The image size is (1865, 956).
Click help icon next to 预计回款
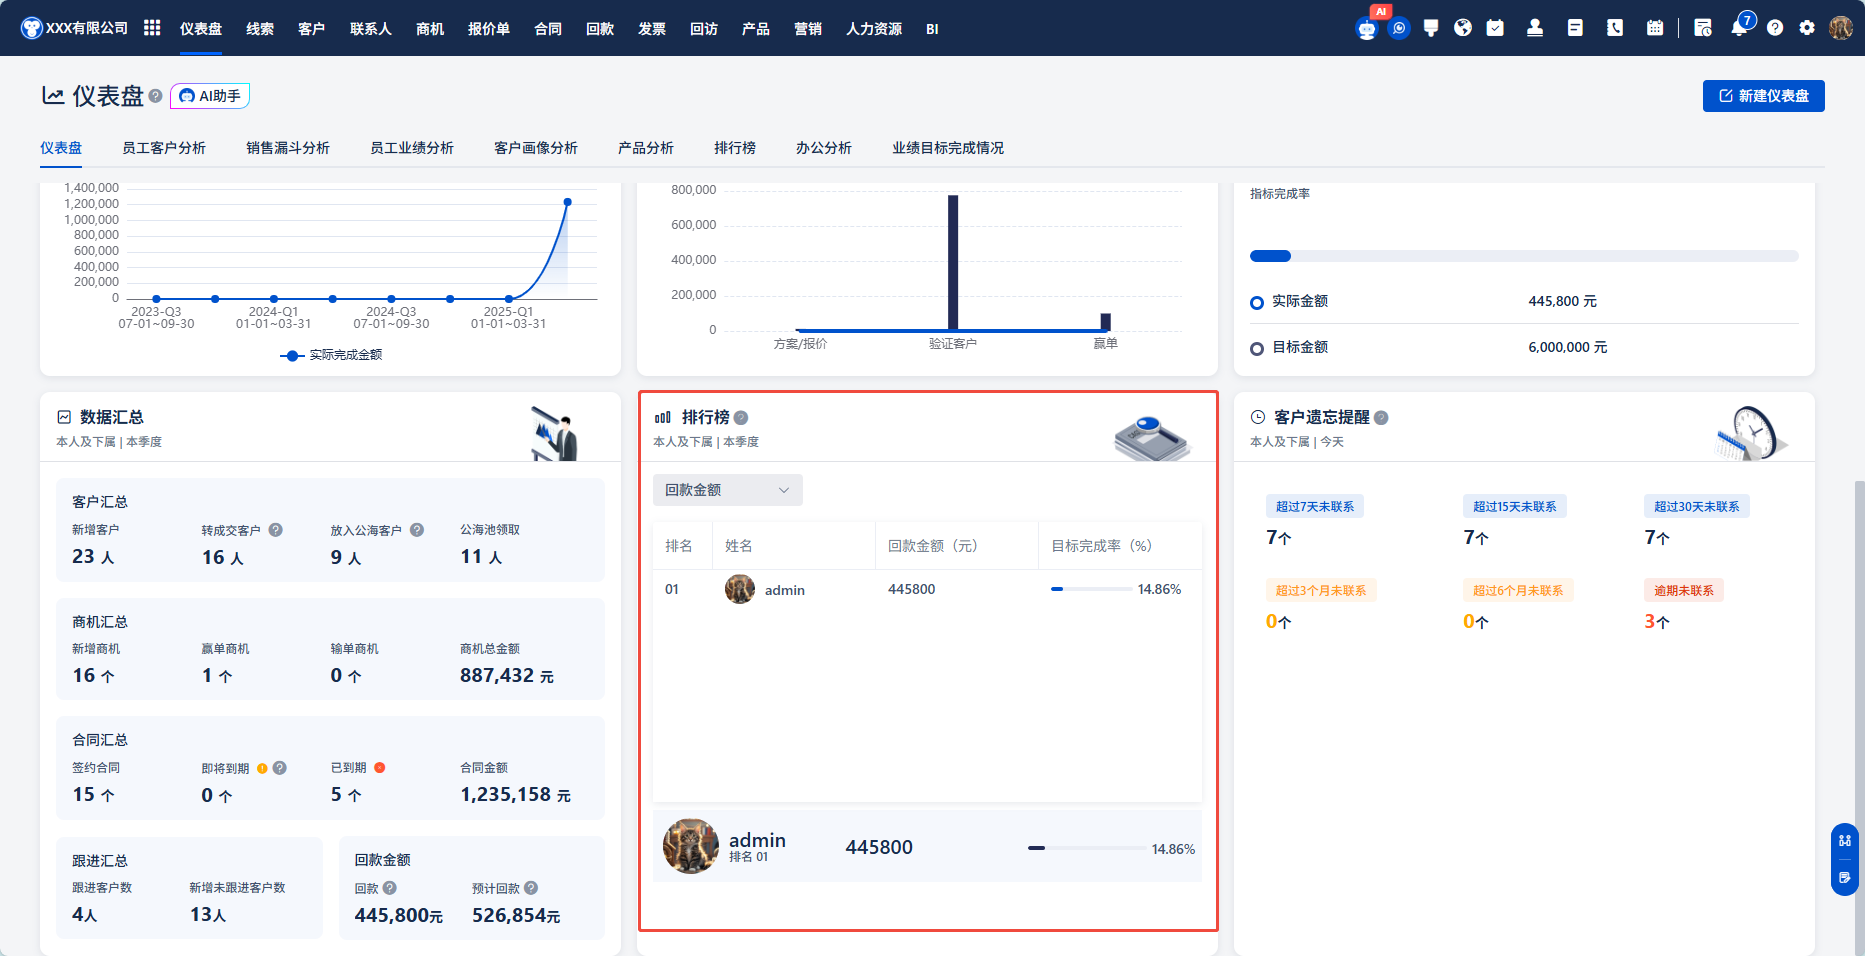pos(531,888)
